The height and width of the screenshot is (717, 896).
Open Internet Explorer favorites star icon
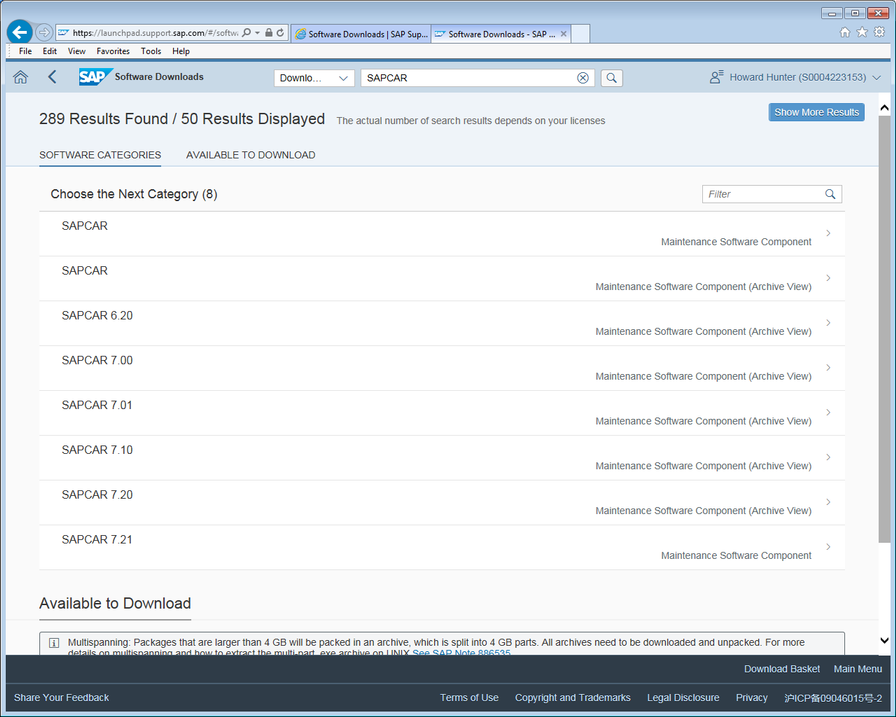(861, 32)
